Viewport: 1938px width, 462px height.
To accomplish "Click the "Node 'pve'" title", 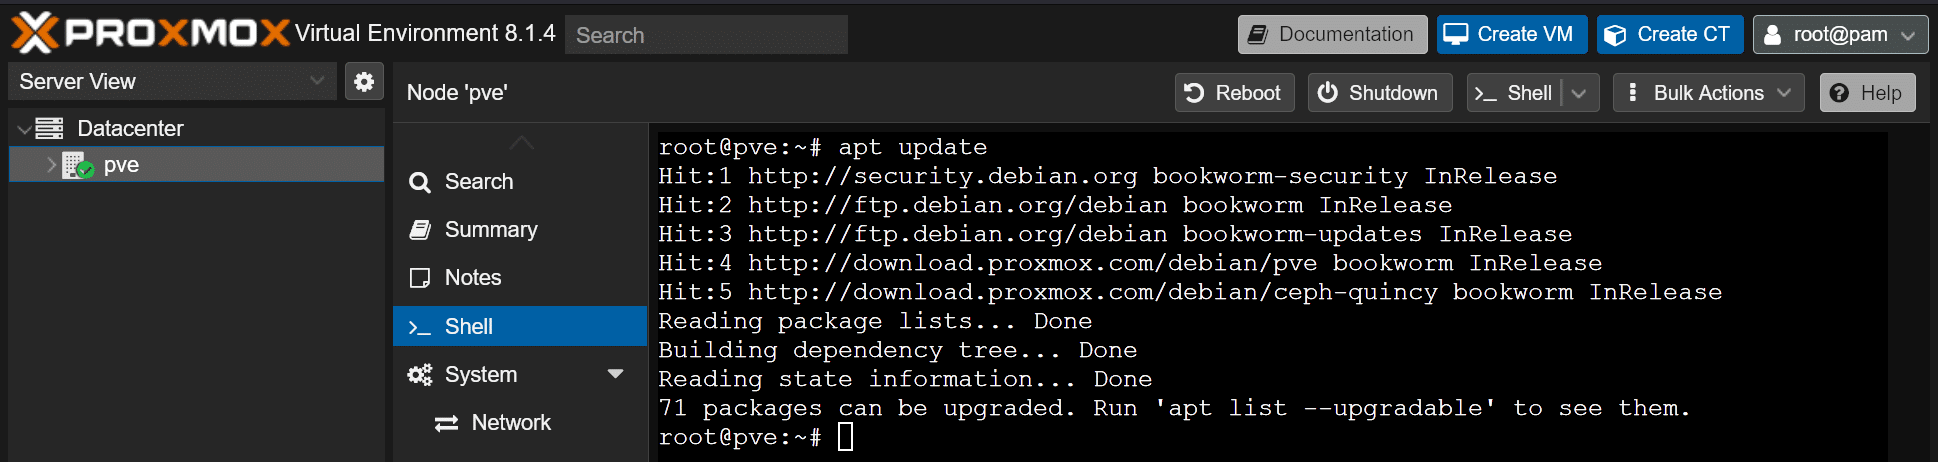I will pos(457,93).
